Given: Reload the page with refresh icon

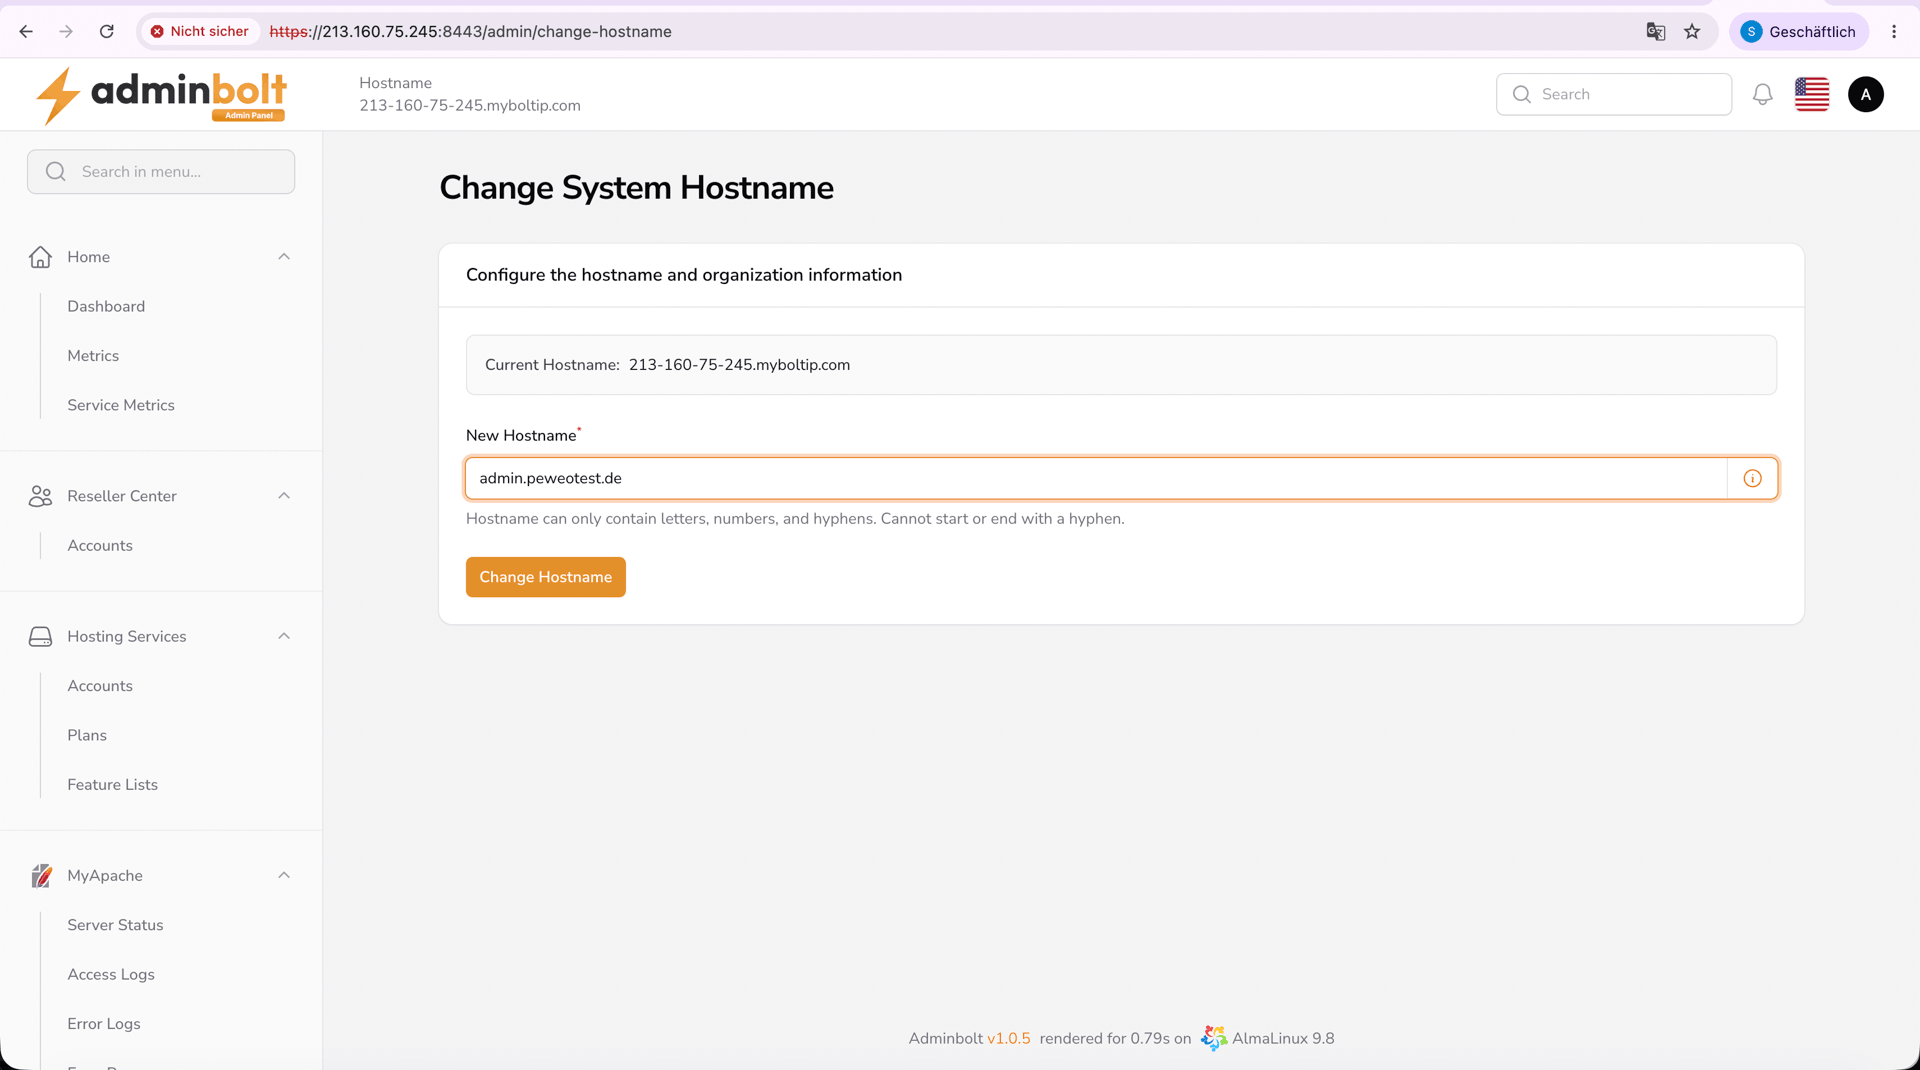Looking at the screenshot, I should (x=107, y=32).
